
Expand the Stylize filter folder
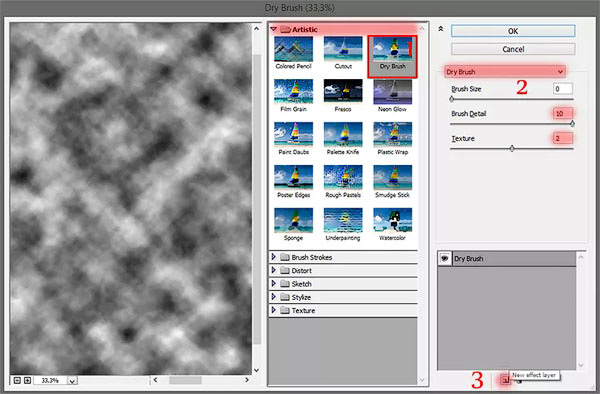[x=274, y=297]
